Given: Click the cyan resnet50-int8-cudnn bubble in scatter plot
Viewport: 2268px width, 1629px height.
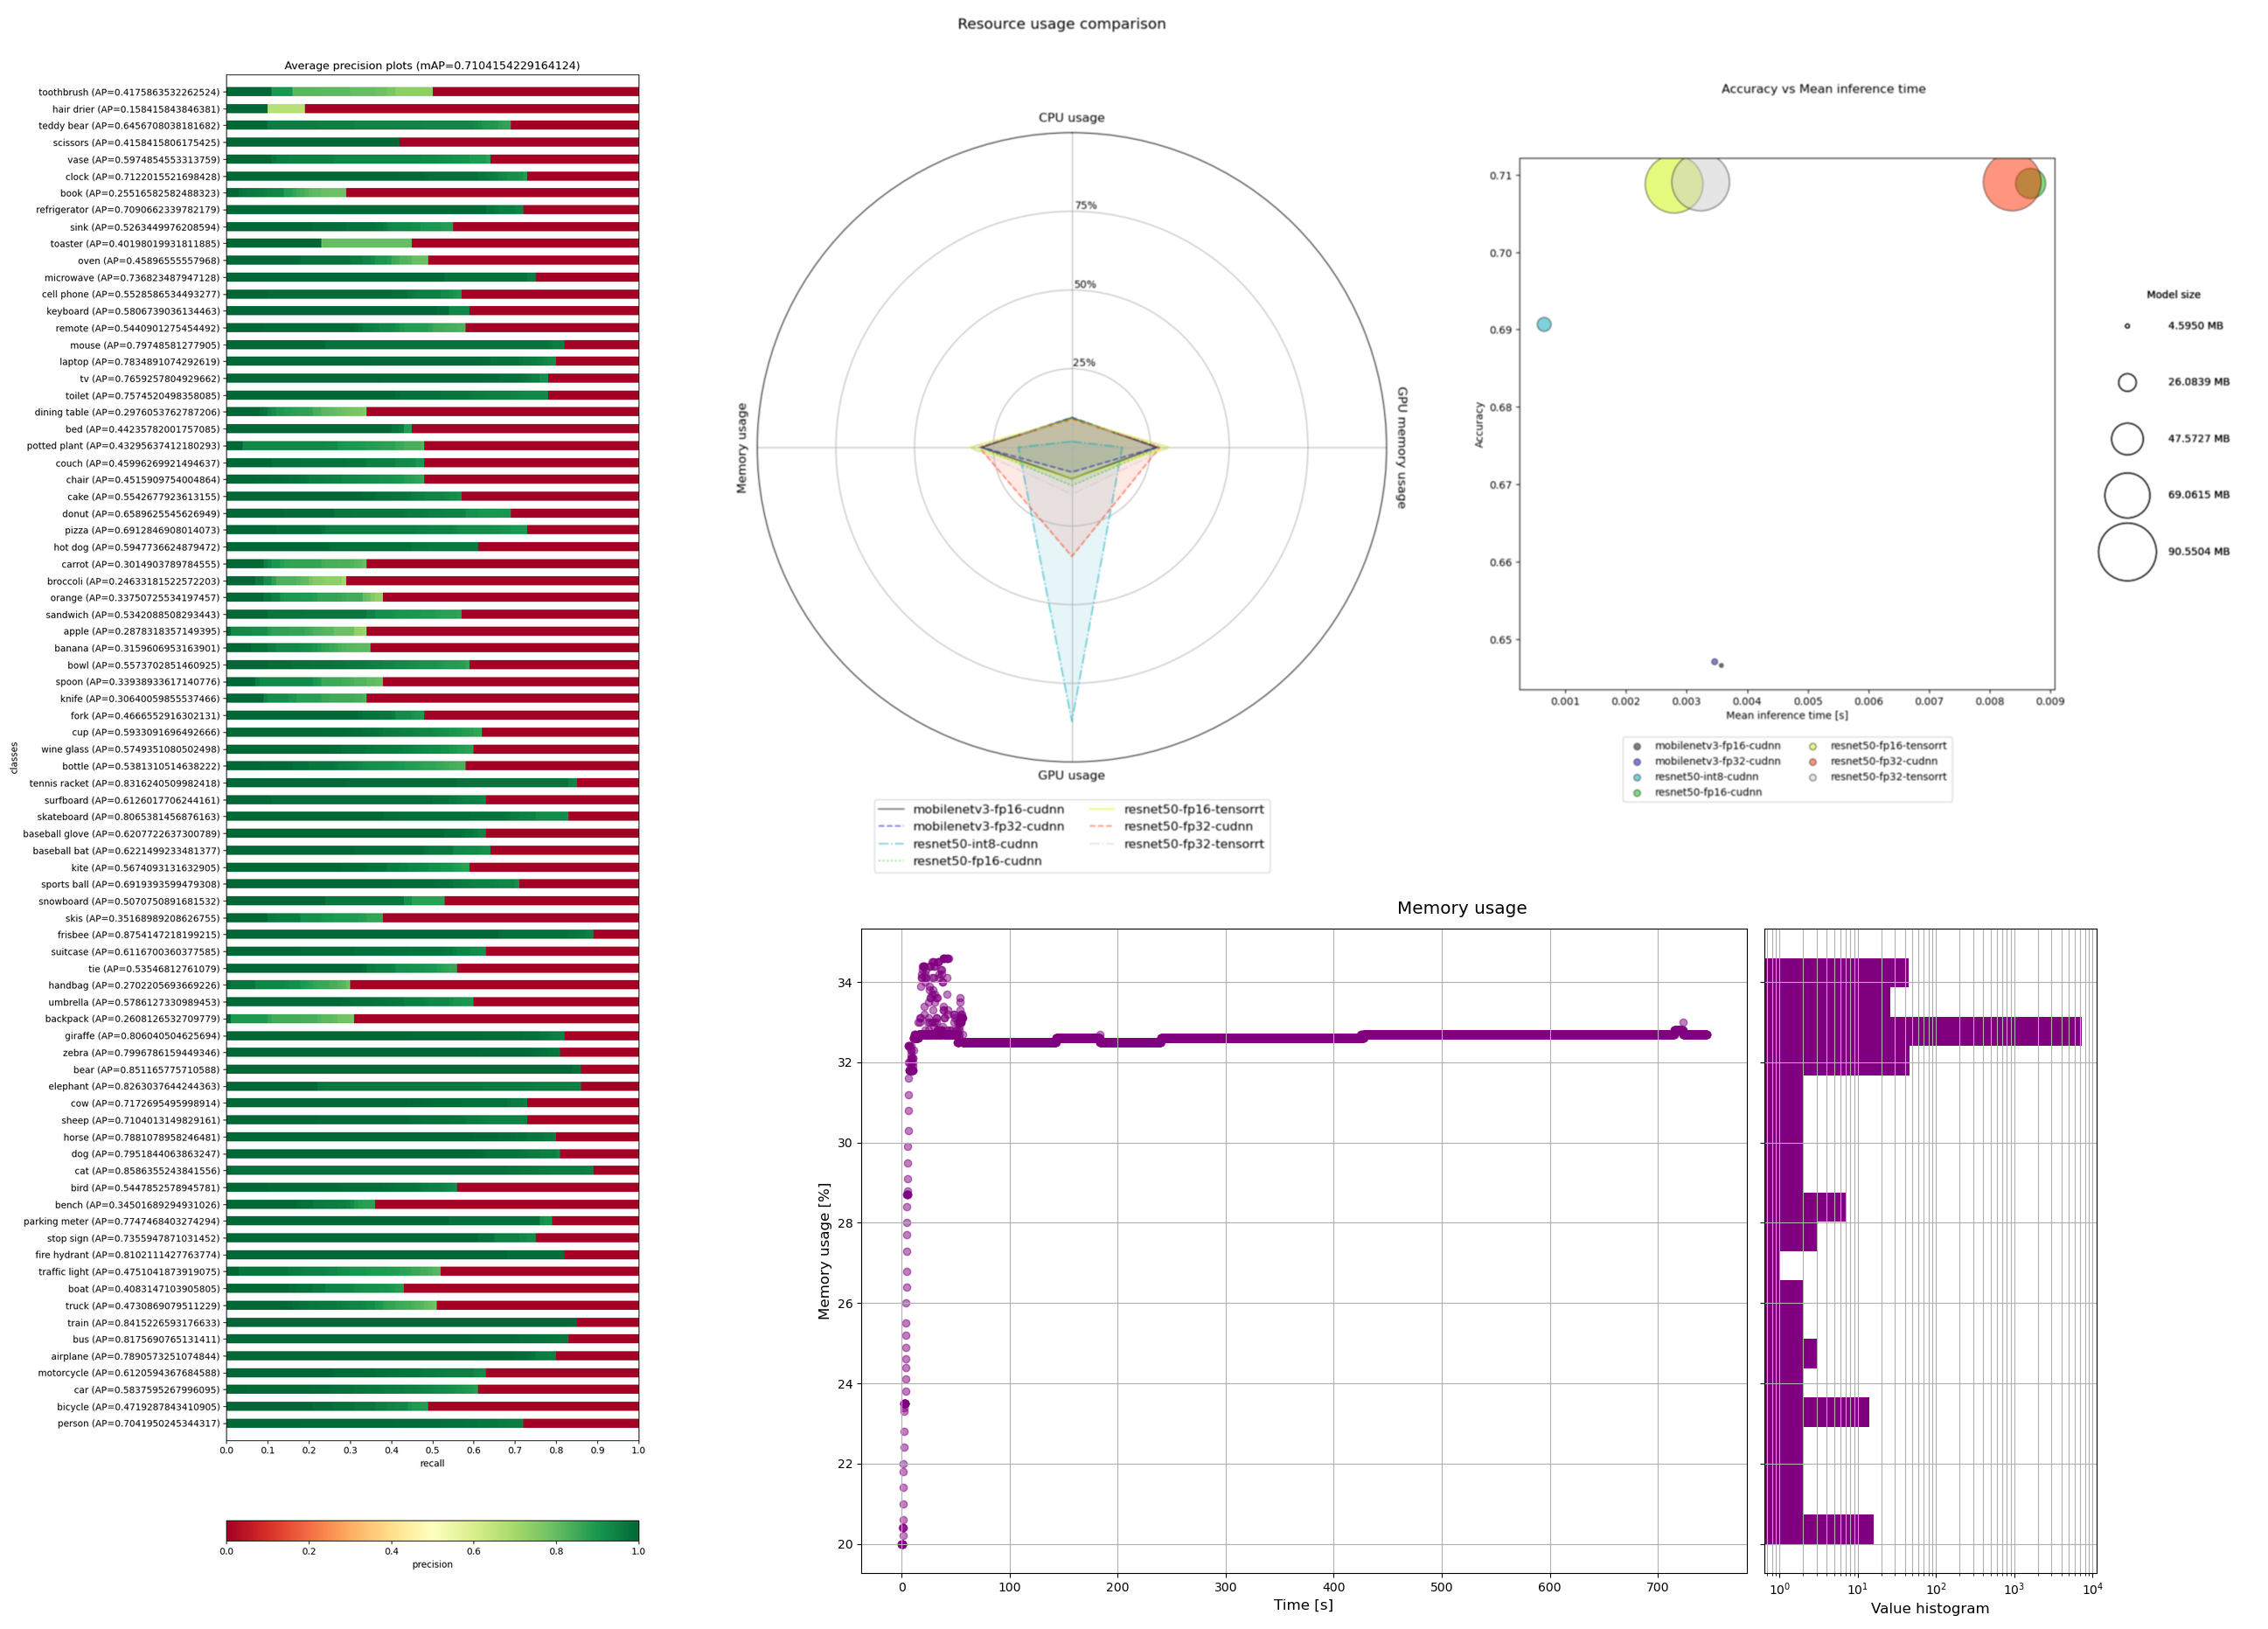Looking at the screenshot, I should point(1543,324).
